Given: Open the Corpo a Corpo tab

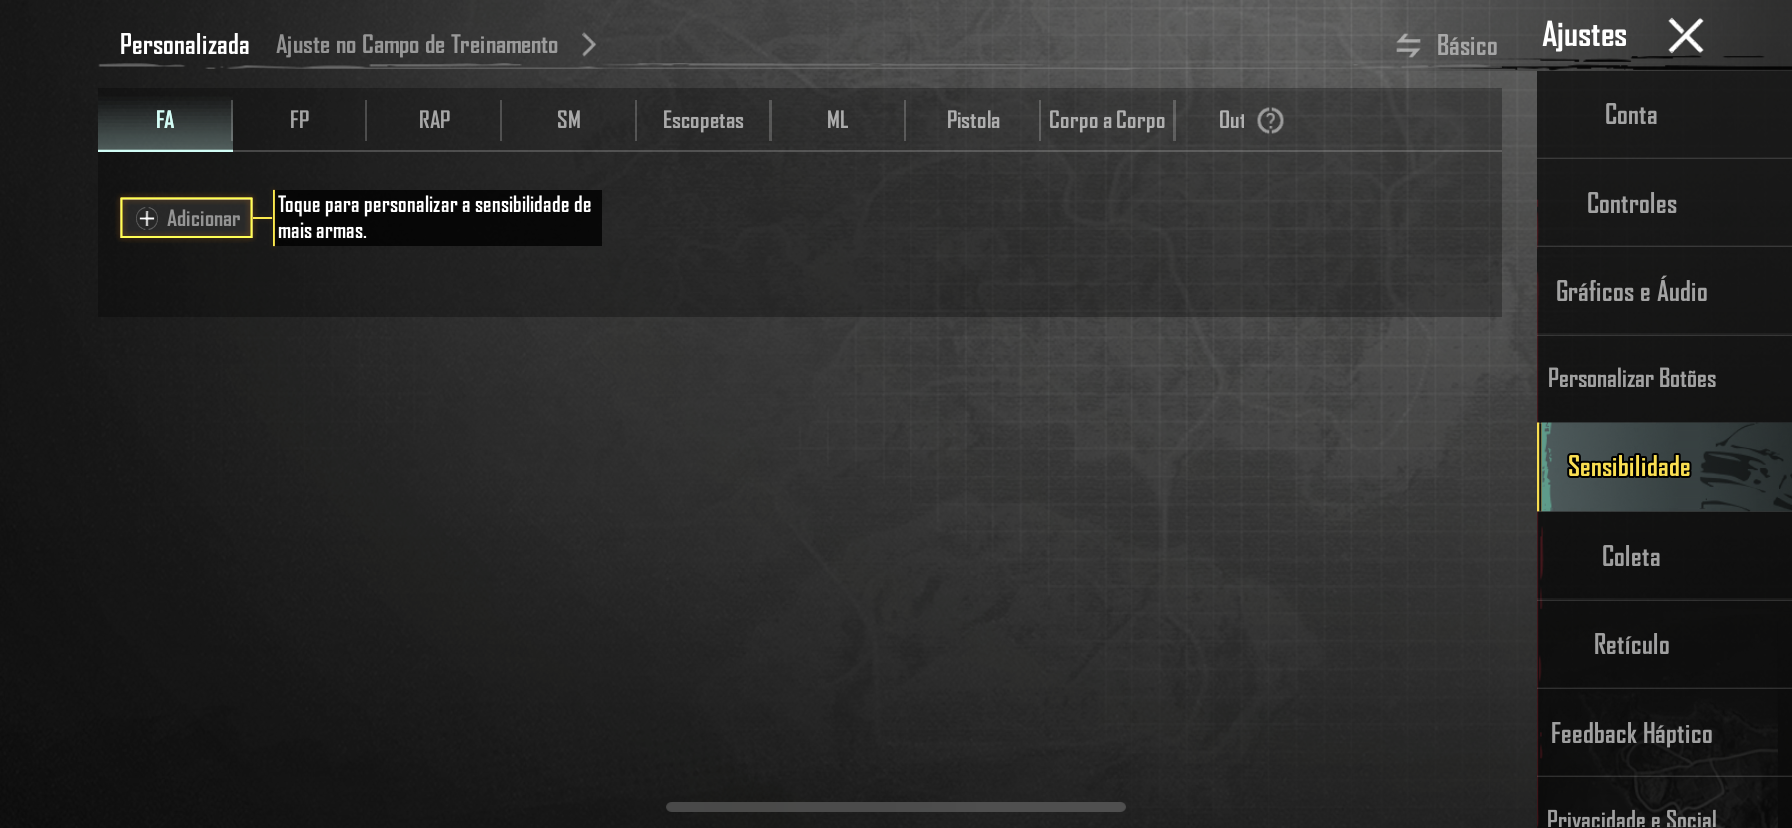Looking at the screenshot, I should 1106,120.
